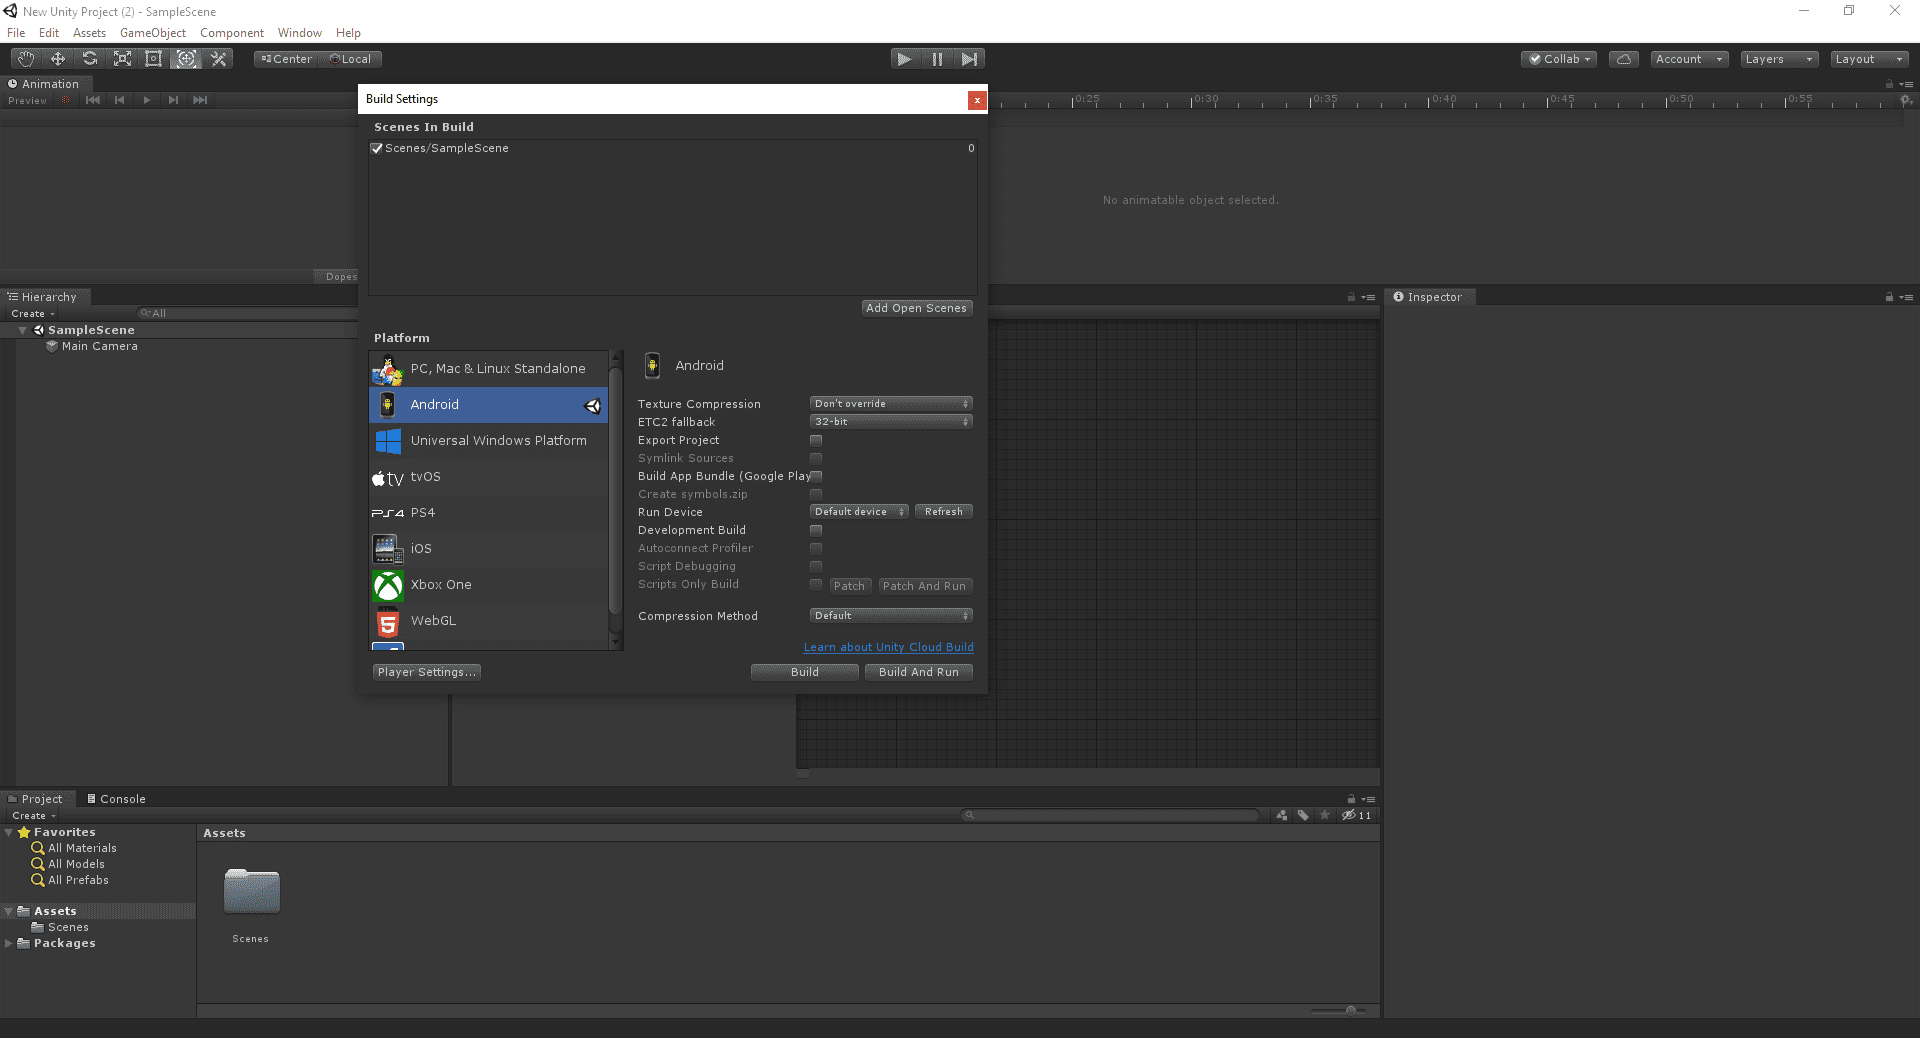Open the custom editor tools icon
1920x1038 pixels.
(218, 59)
